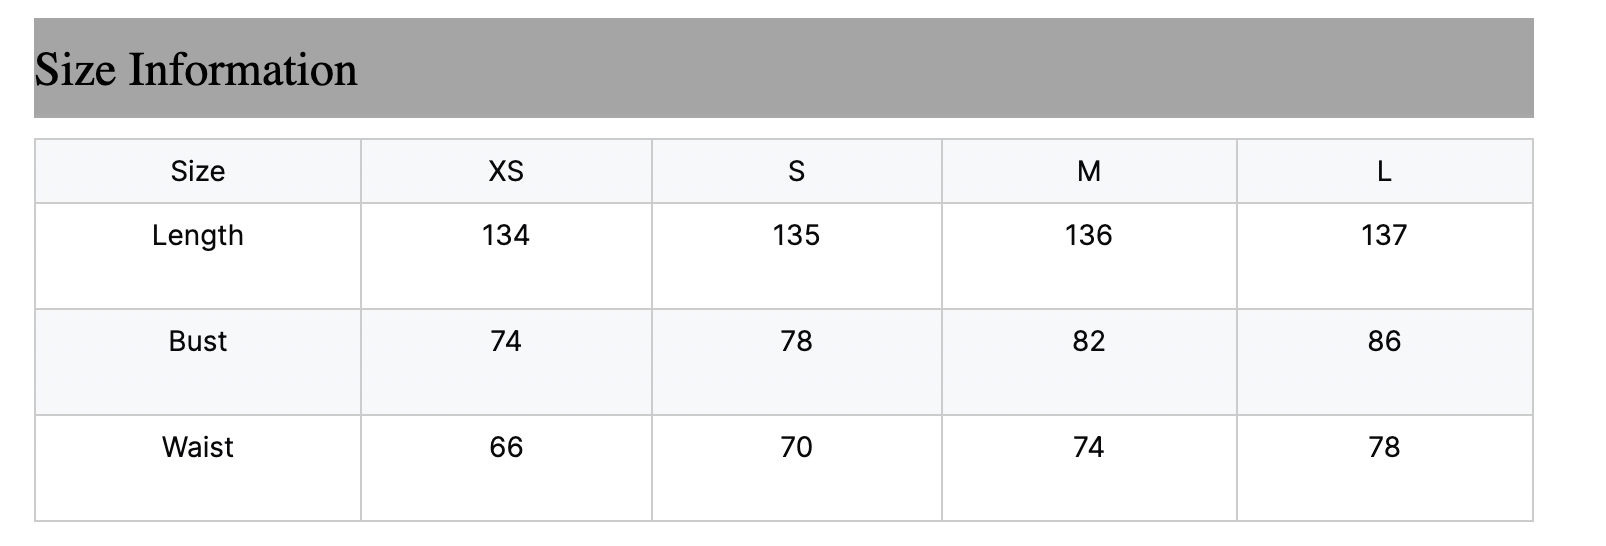Select the Length row label

pos(198,236)
